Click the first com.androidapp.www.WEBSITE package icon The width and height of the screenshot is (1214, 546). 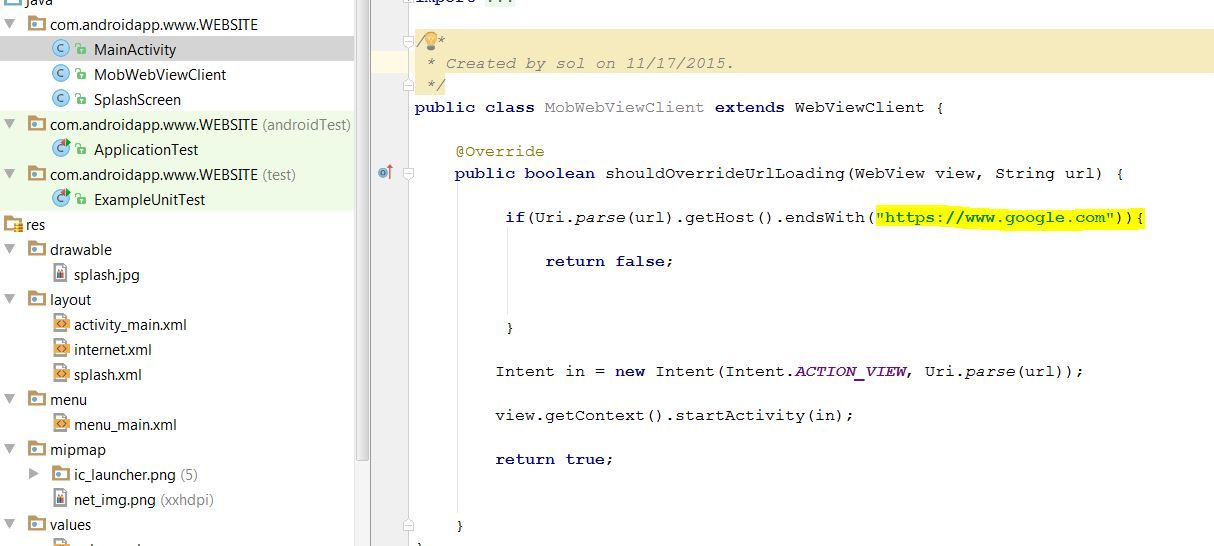[37, 24]
